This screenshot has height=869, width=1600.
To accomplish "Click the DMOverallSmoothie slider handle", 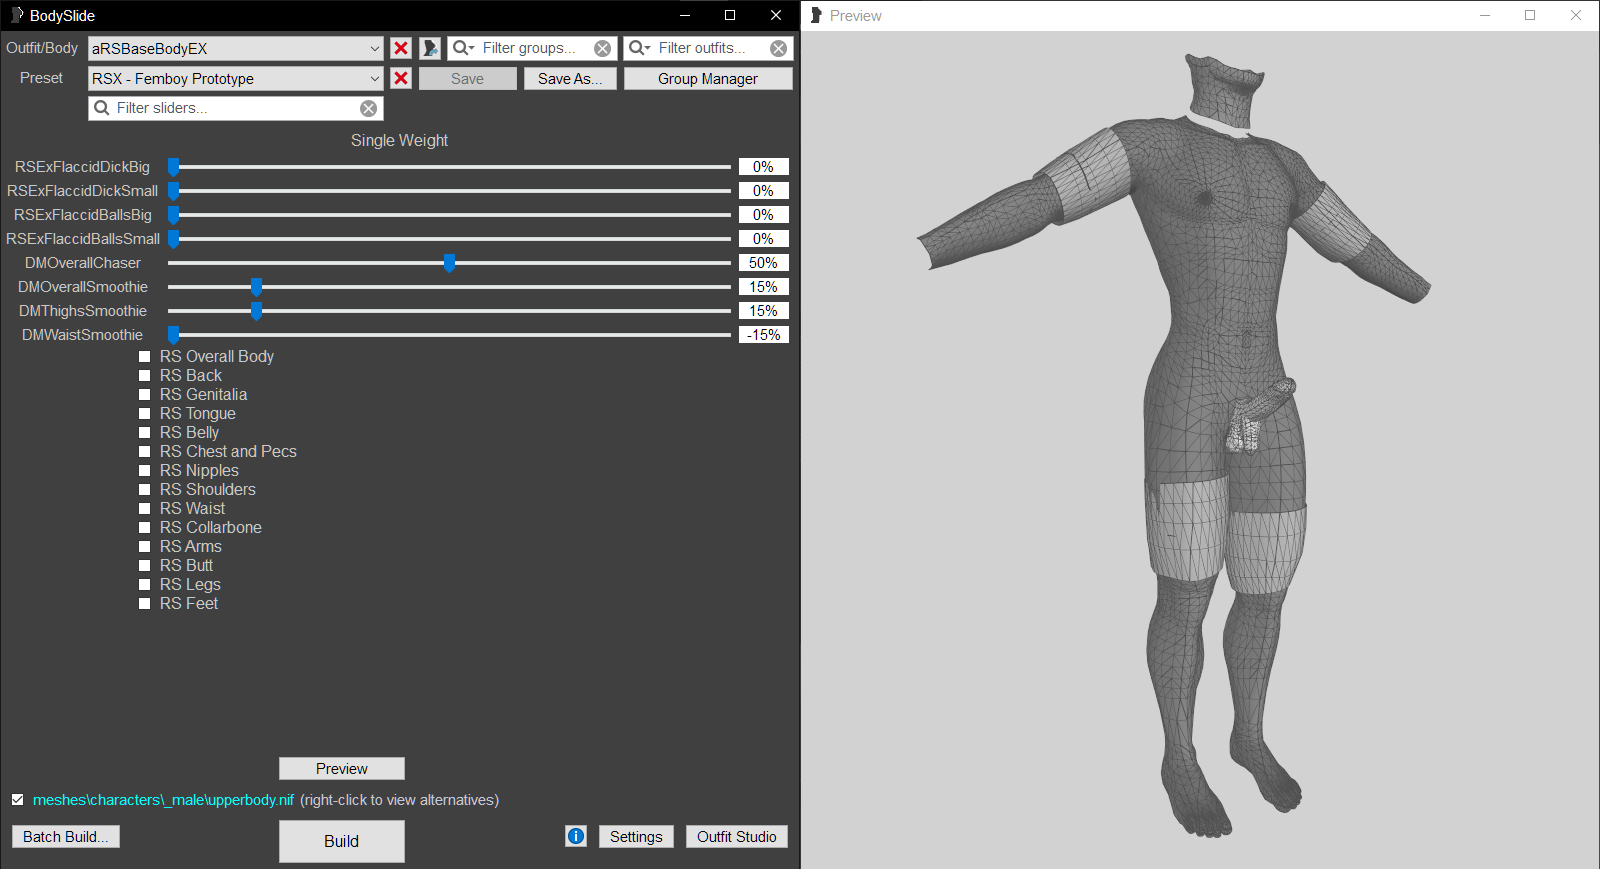I will click(x=256, y=287).
